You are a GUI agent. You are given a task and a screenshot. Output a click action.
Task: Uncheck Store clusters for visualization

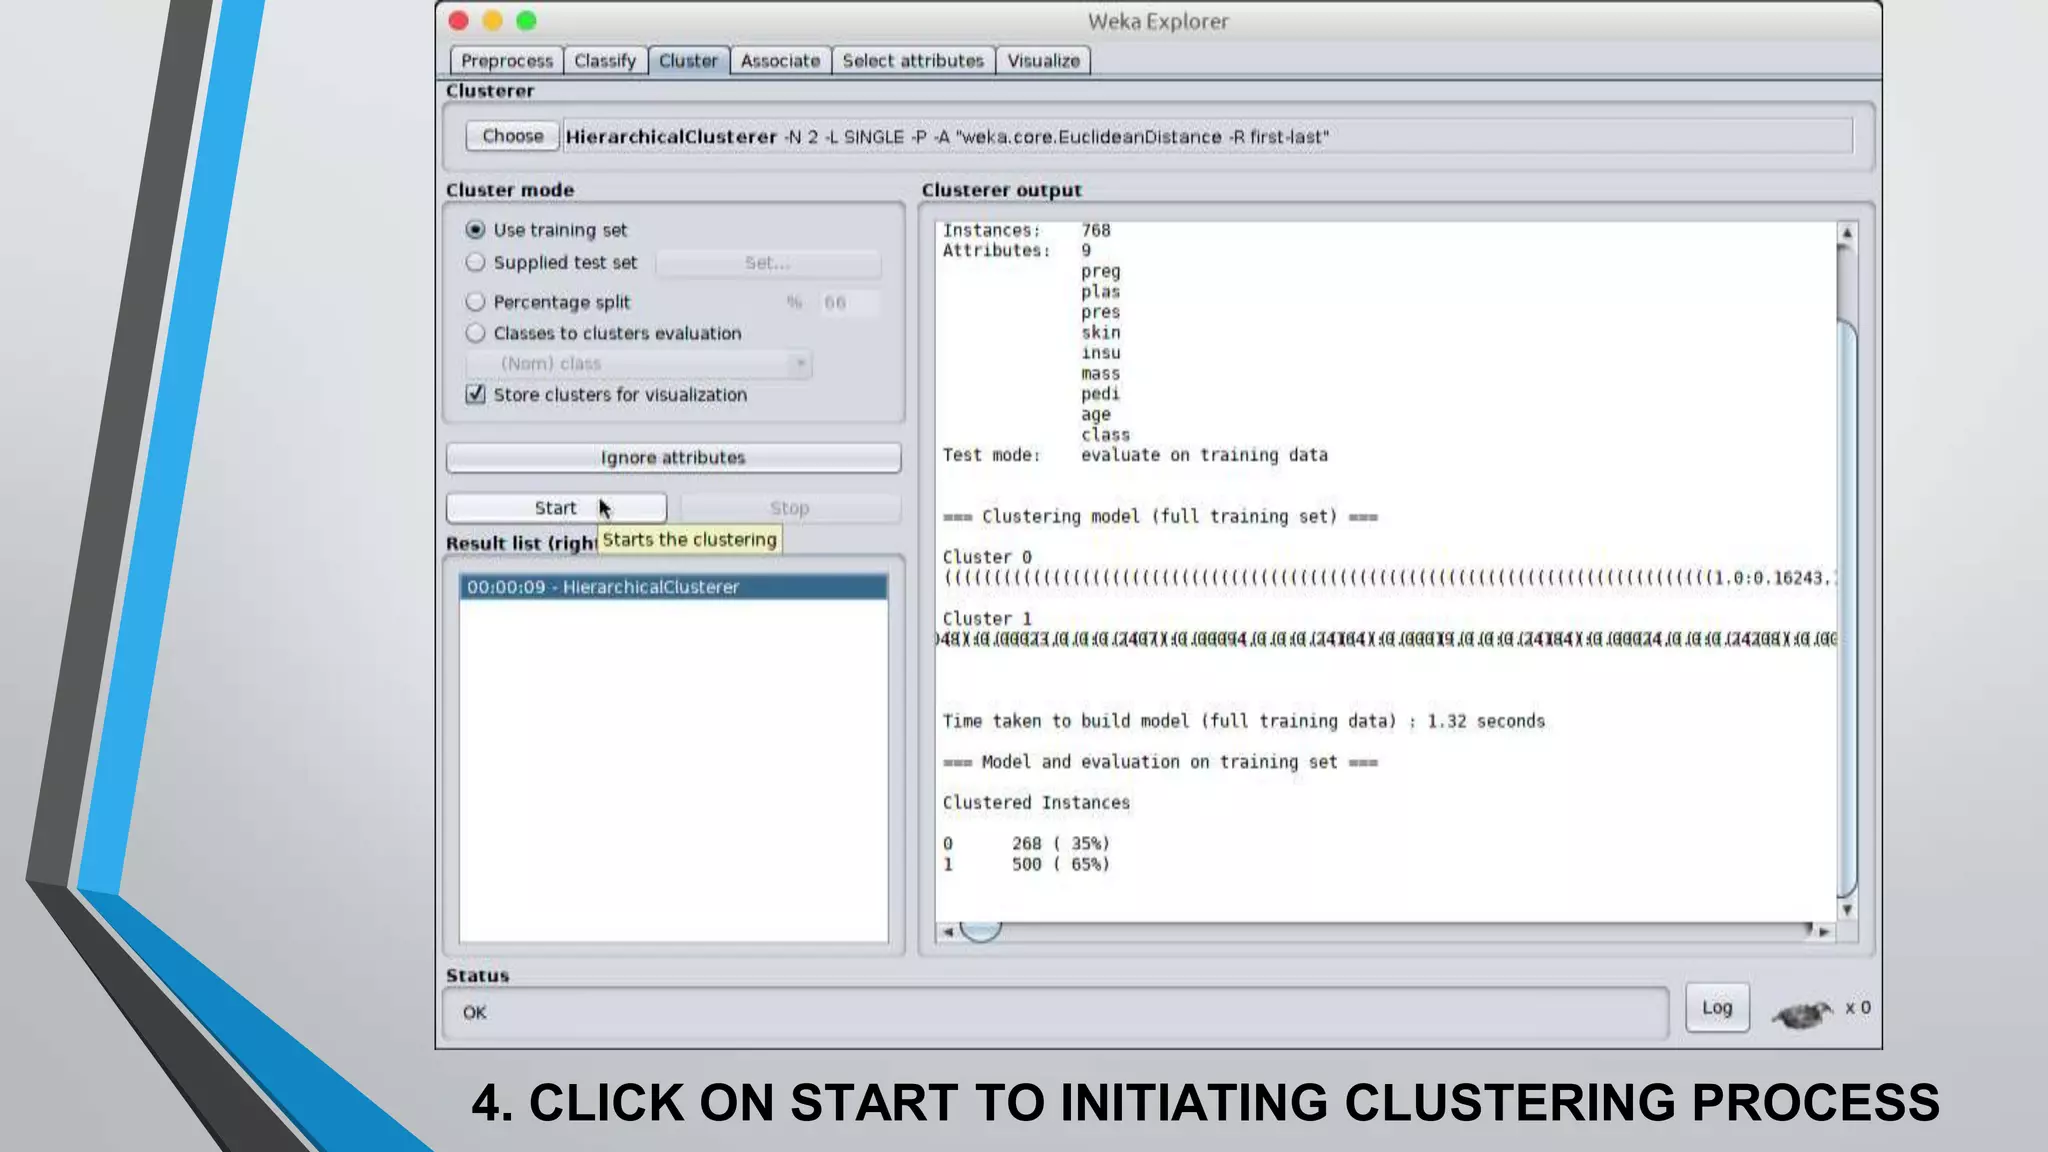point(476,395)
